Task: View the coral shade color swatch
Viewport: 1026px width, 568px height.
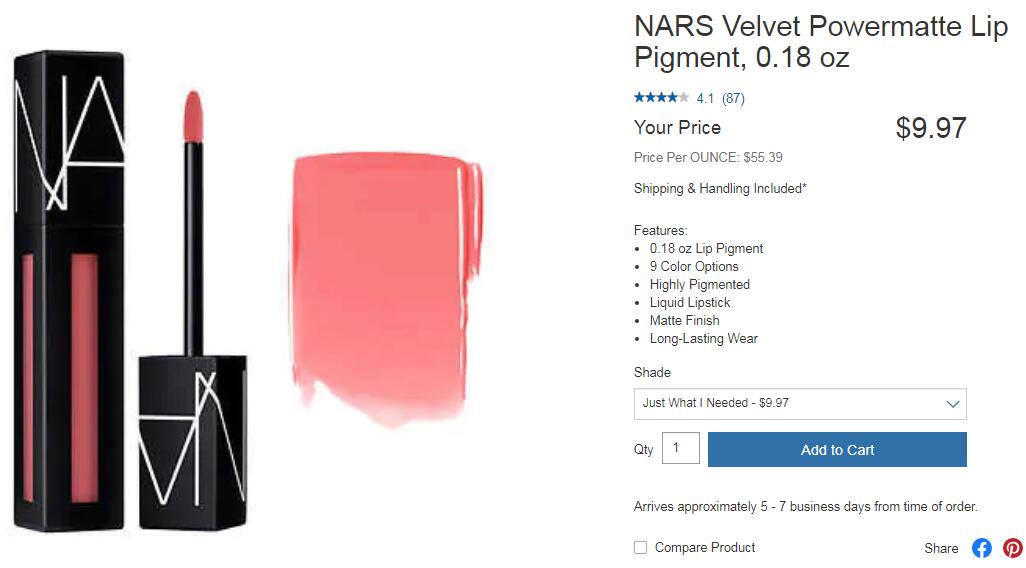Action: [x=386, y=288]
